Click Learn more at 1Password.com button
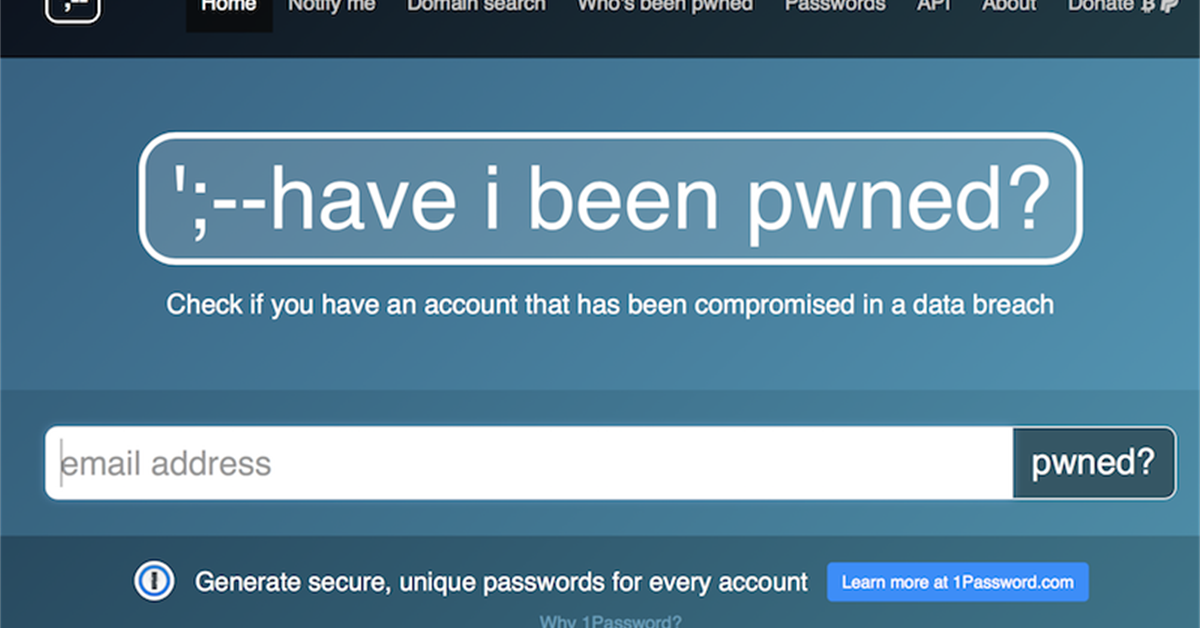The width and height of the screenshot is (1200, 628). pyautogui.click(x=957, y=582)
